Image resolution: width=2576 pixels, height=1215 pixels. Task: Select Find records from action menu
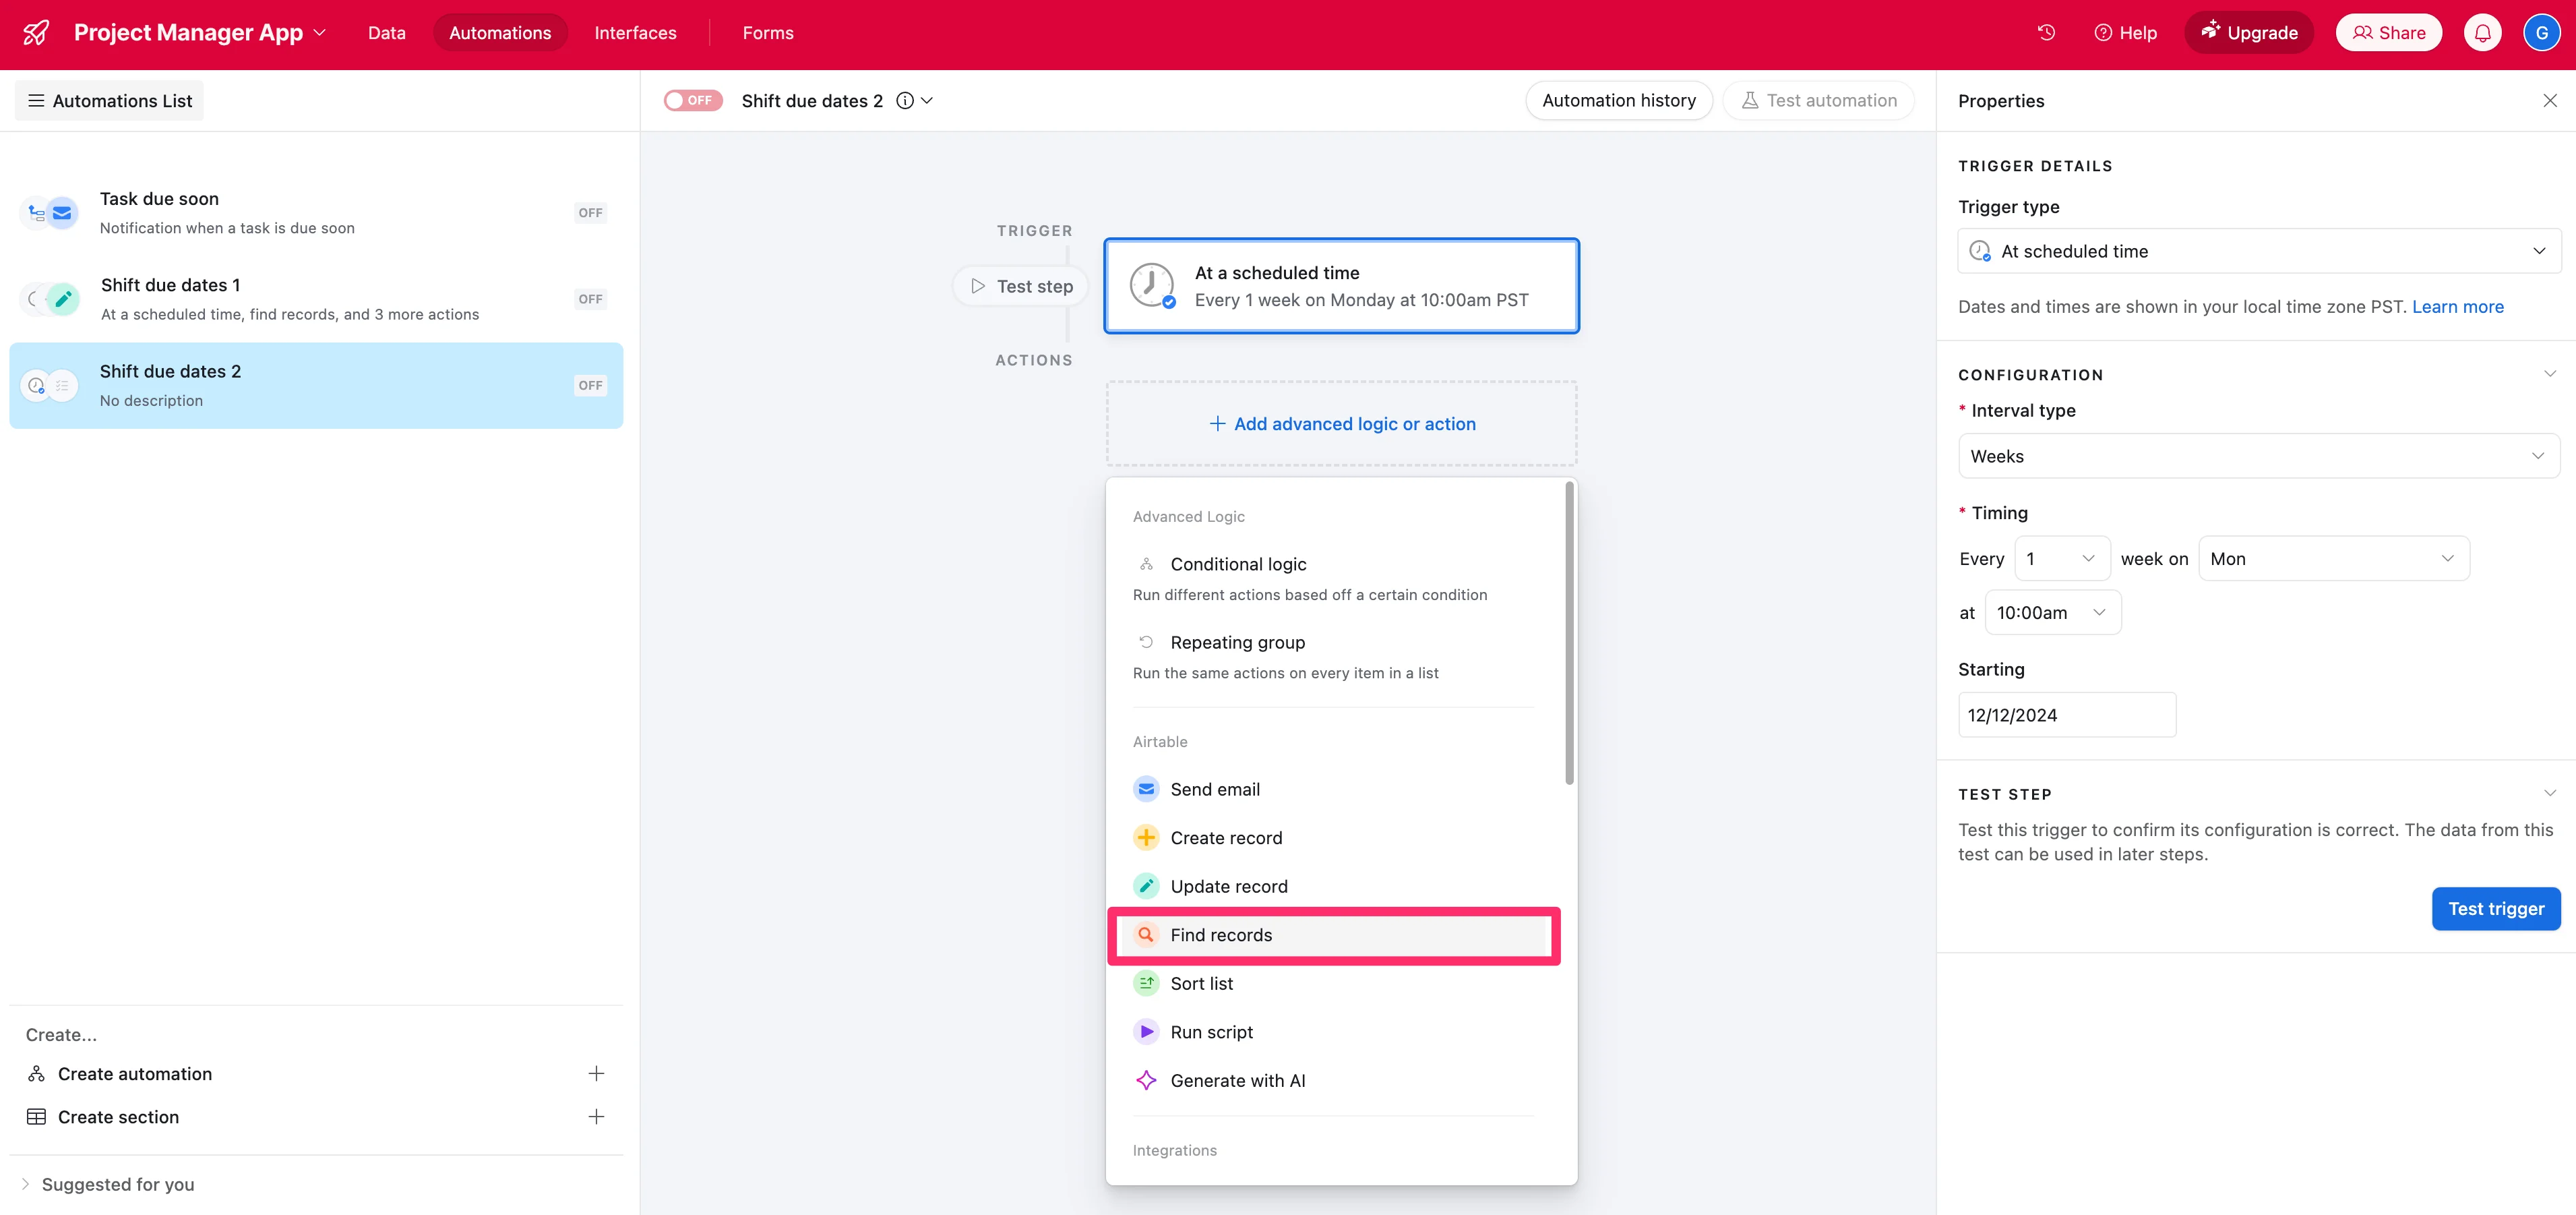(1221, 935)
